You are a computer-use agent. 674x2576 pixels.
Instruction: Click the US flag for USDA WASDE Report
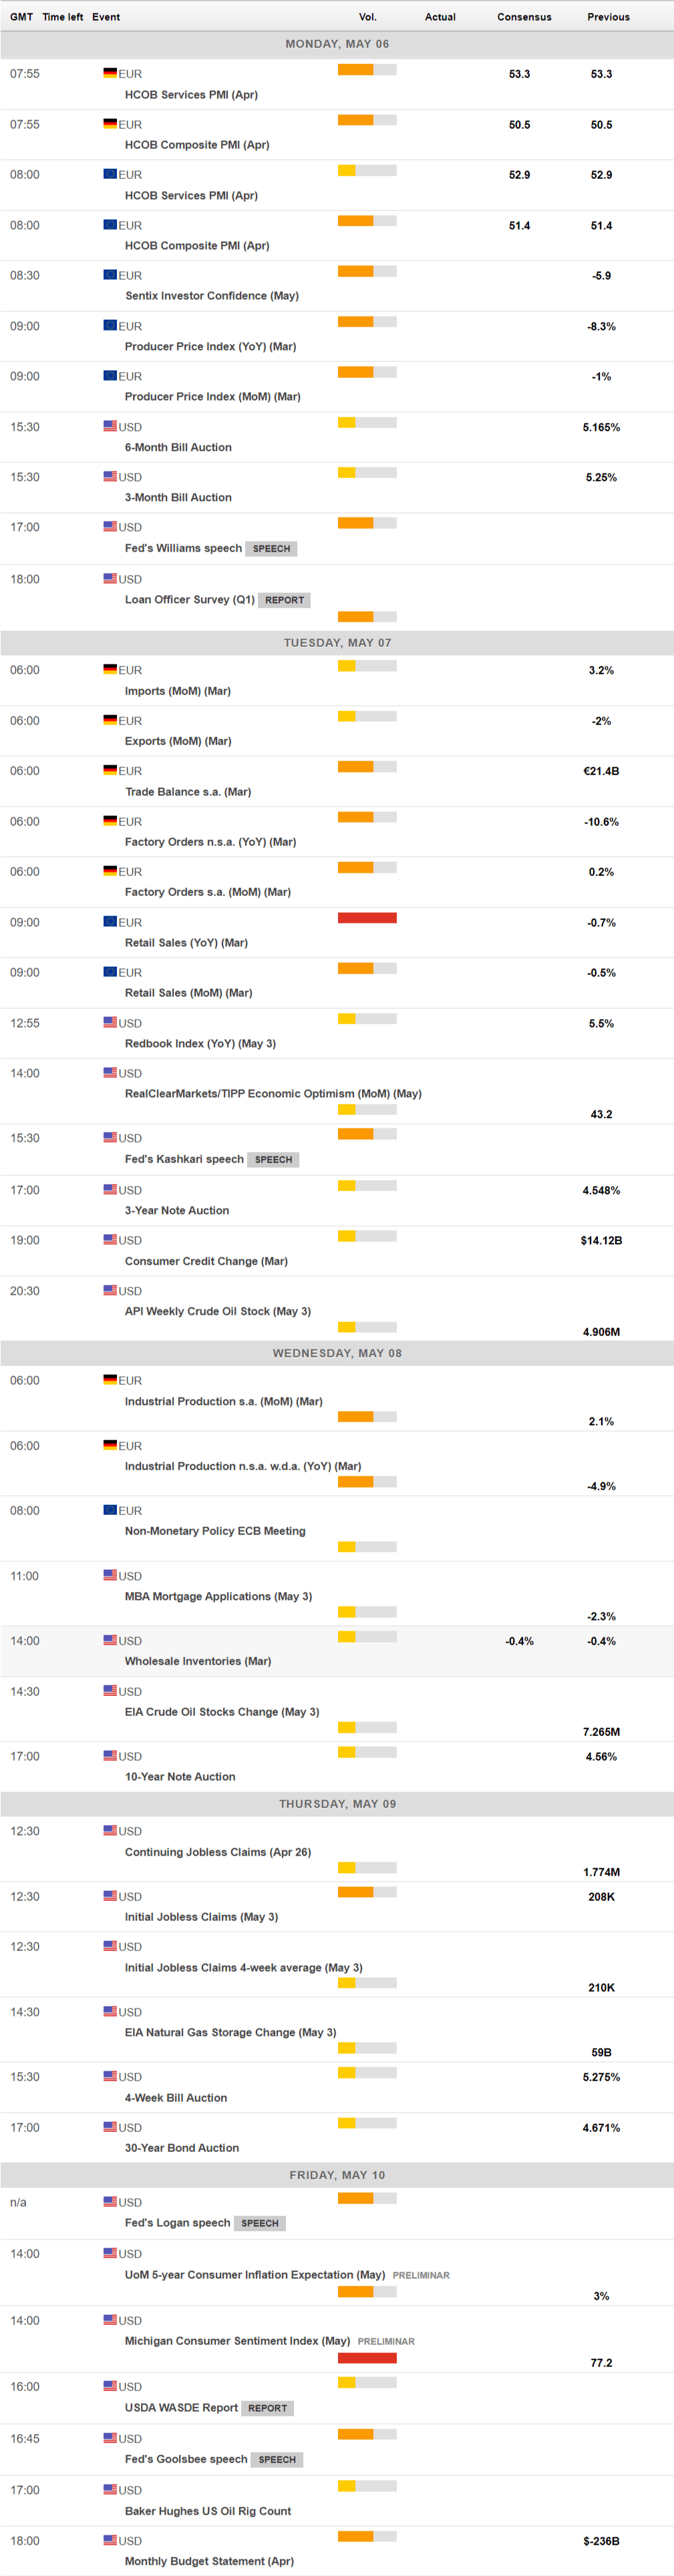pos(110,2386)
